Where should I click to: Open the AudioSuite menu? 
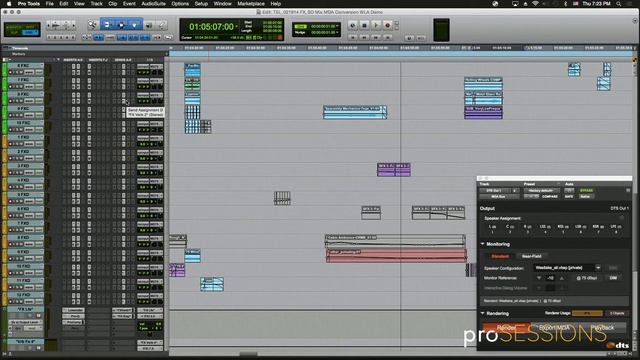point(153,4)
